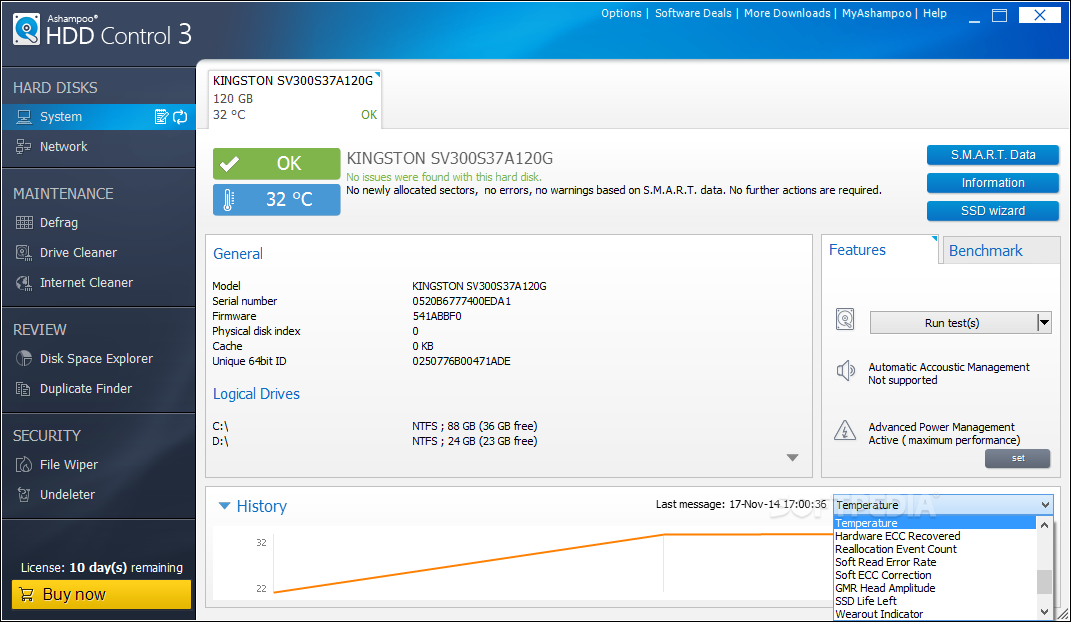Image resolution: width=1071 pixels, height=622 pixels.
Task: Collapse the History section triangle
Action: tap(224, 506)
